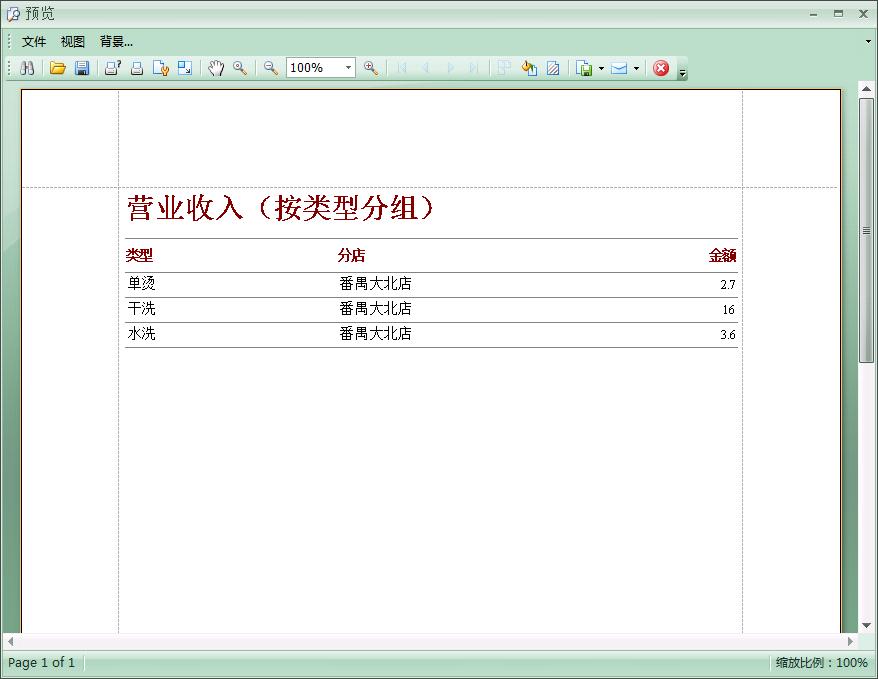Click the vertical scrollbar up arrow
878x679 pixels.
(x=866, y=89)
